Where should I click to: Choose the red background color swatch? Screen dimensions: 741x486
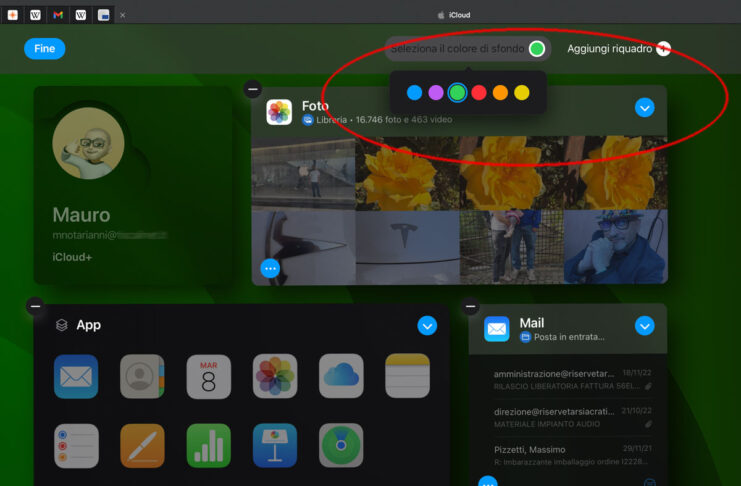(x=479, y=93)
